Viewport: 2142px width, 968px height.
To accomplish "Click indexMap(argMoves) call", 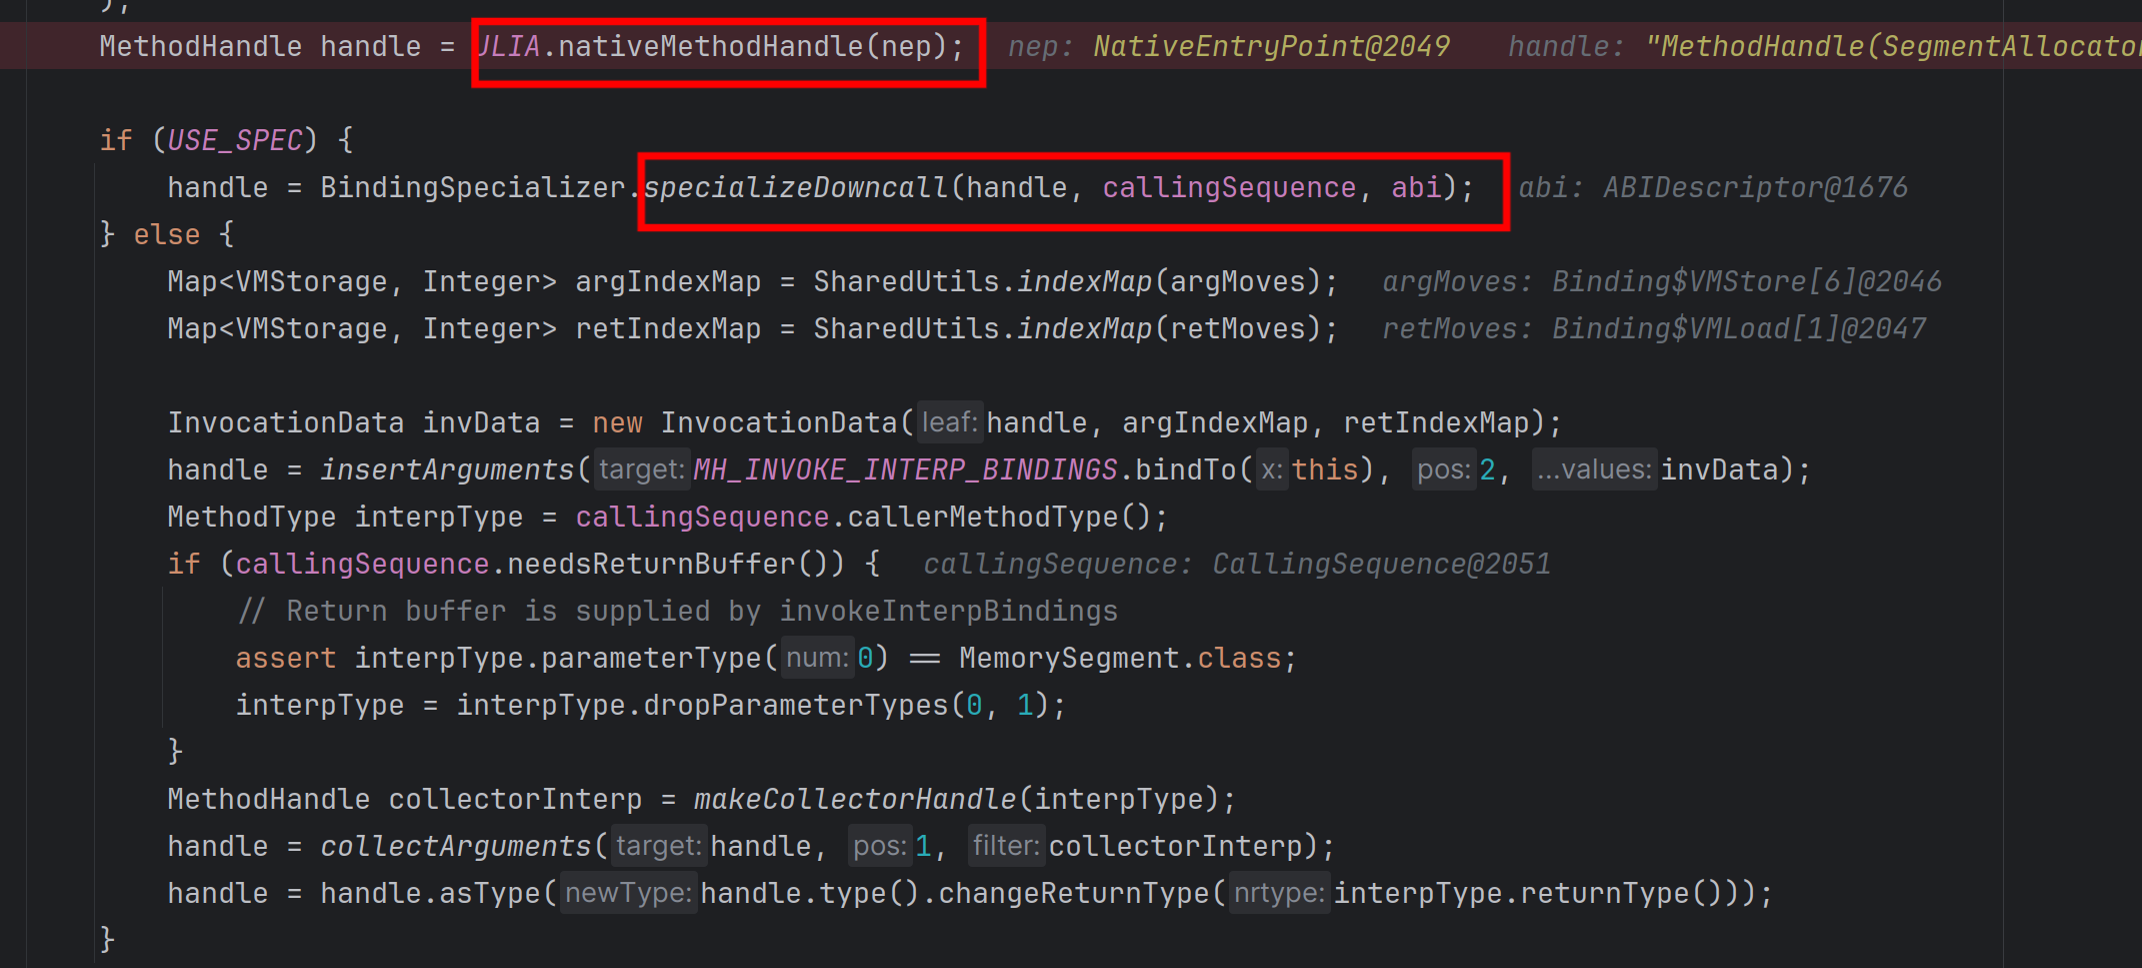I will 1168,281.
